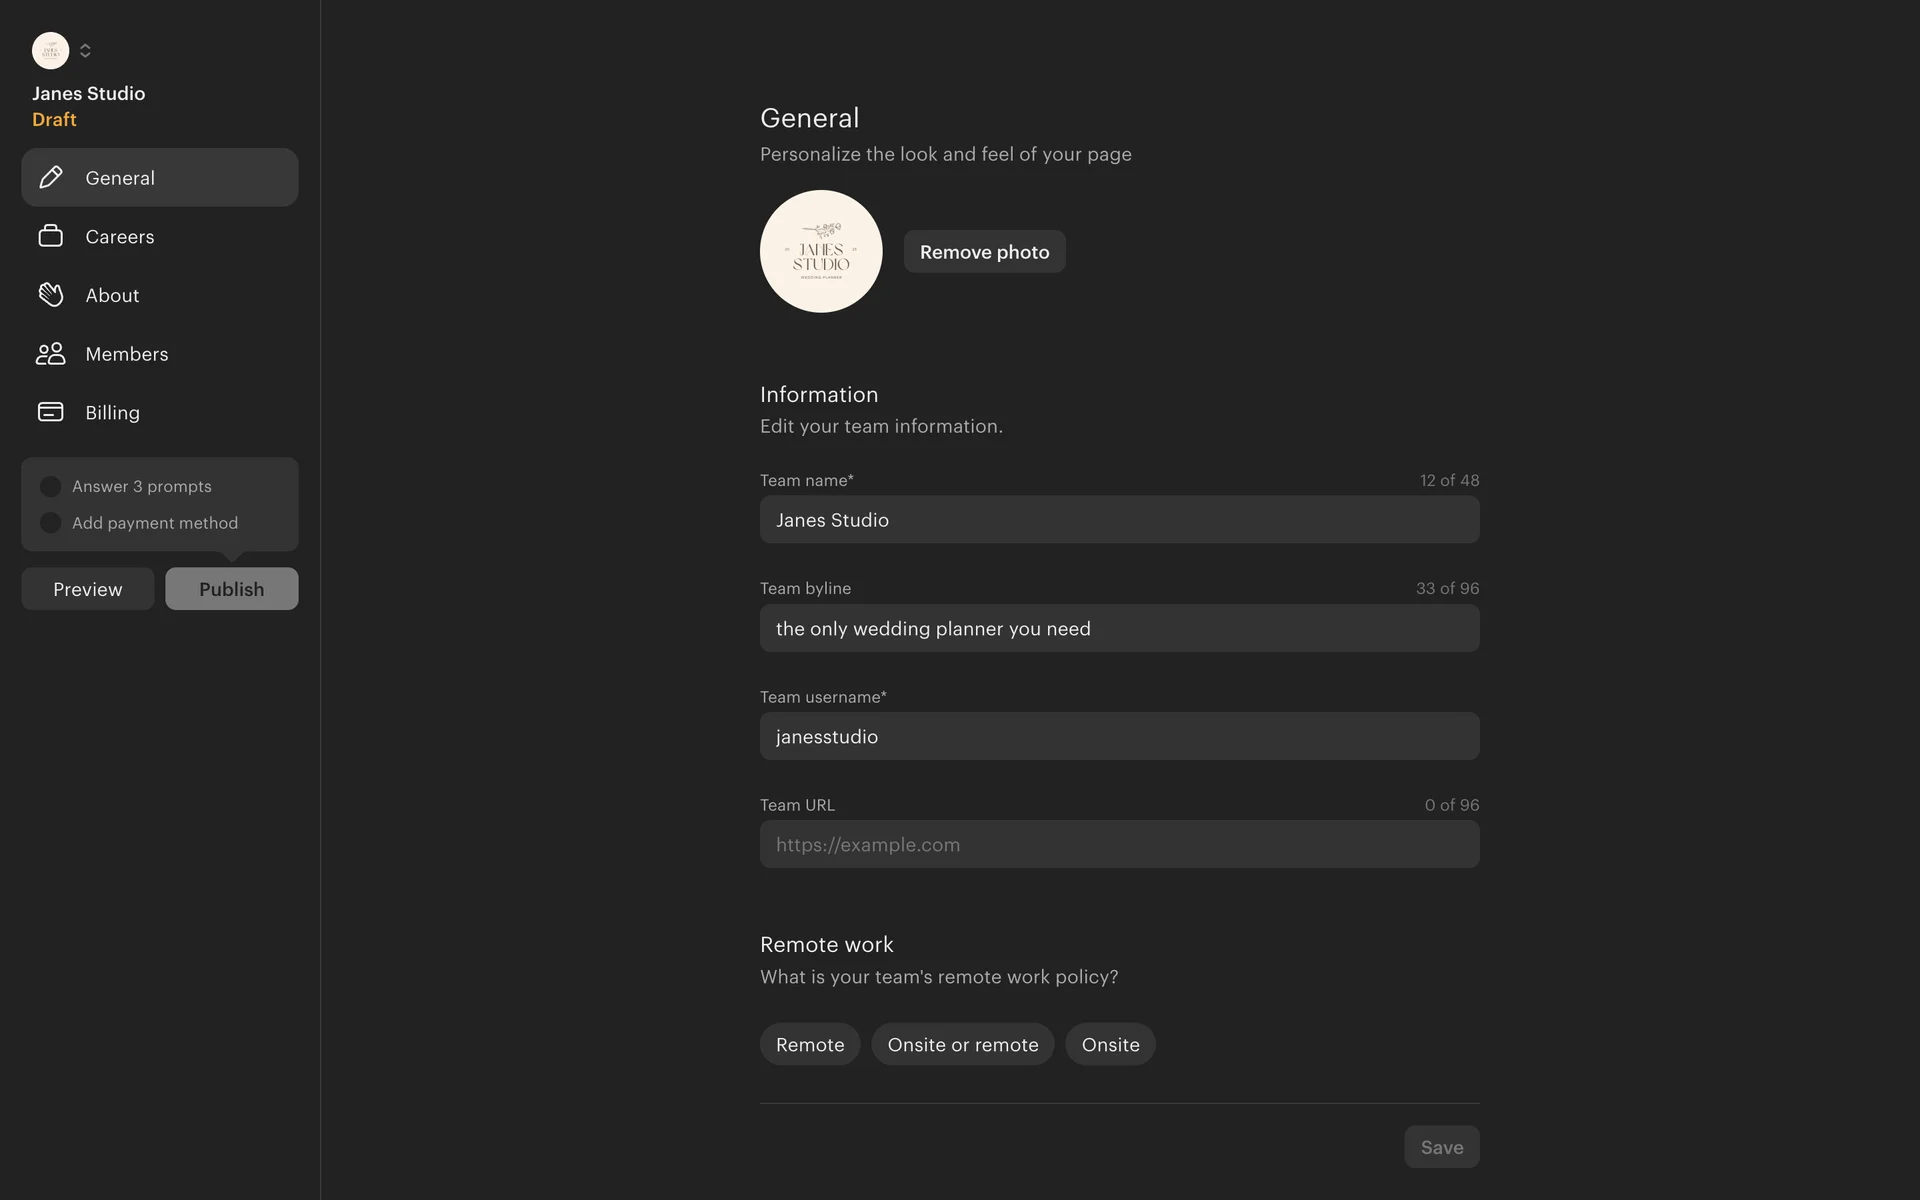The height and width of the screenshot is (1200, 1920).
Task: Check the Answer 3 prompts circle
Action: (x=50, y=487)
